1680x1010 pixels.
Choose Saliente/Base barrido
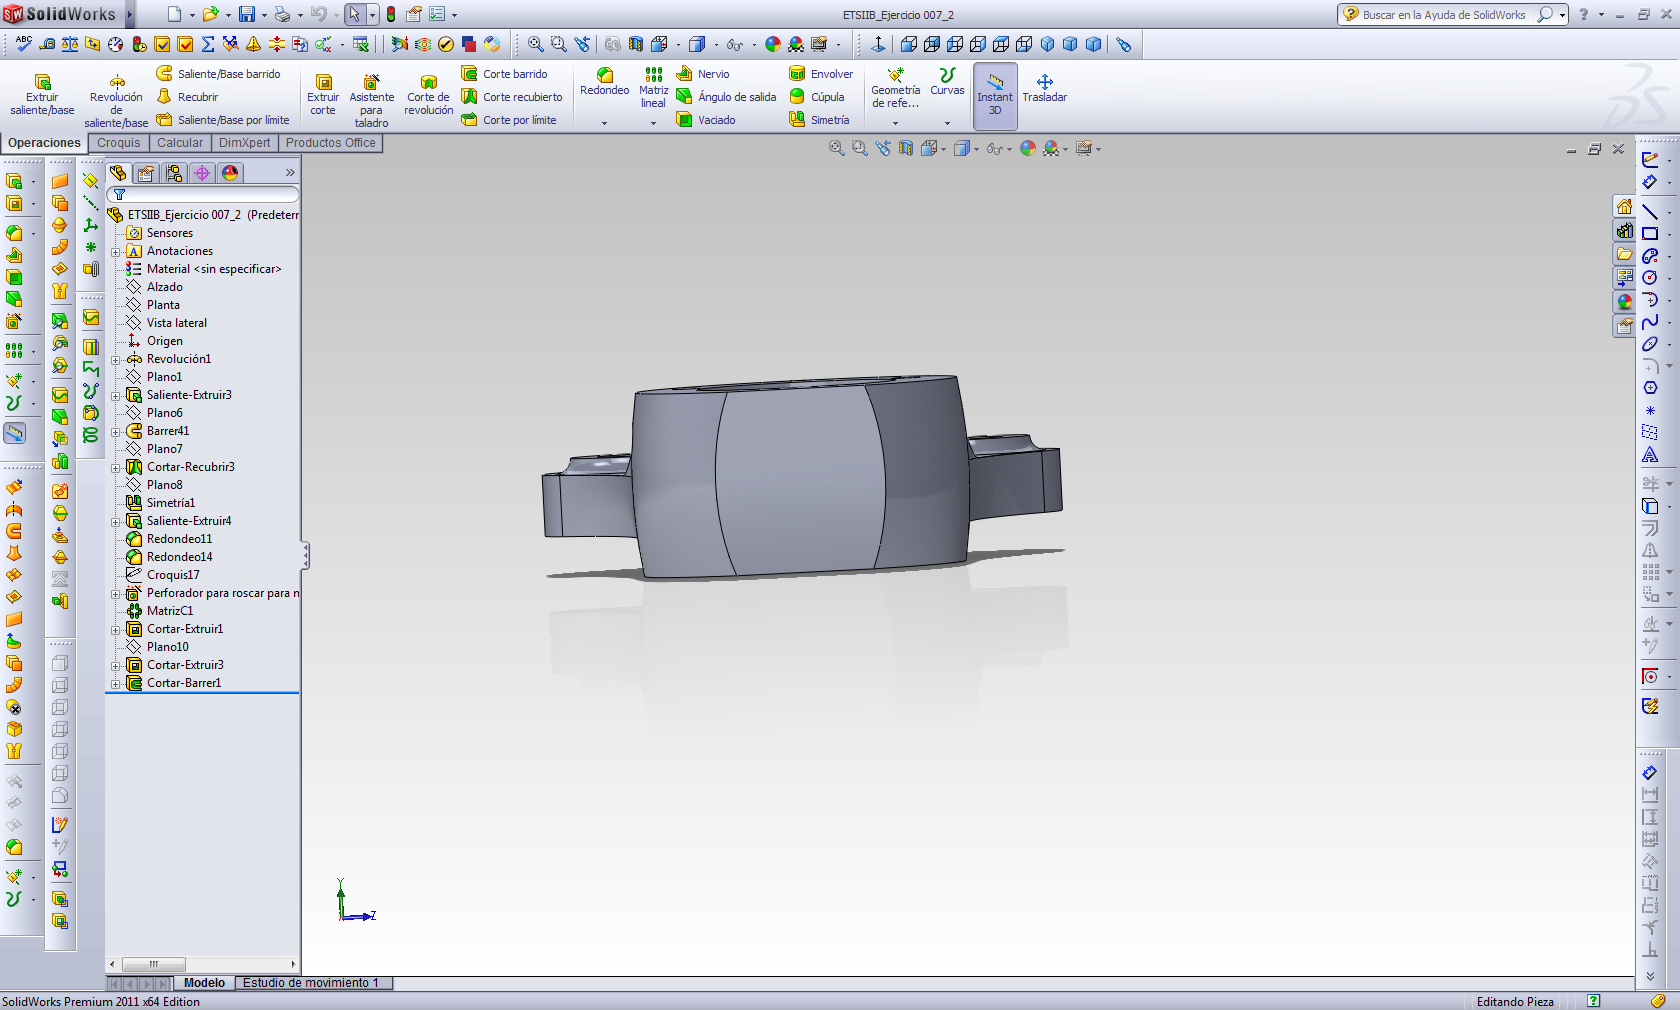(218, 74)
